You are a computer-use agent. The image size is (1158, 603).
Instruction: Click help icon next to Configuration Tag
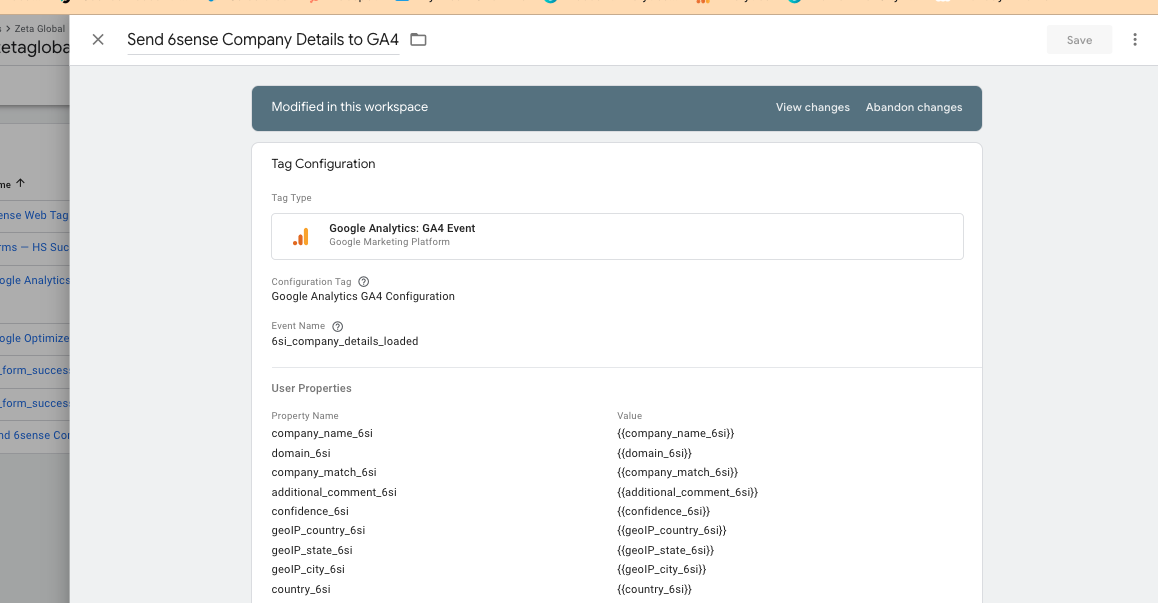pyautogui.click(x=363, y=282)
